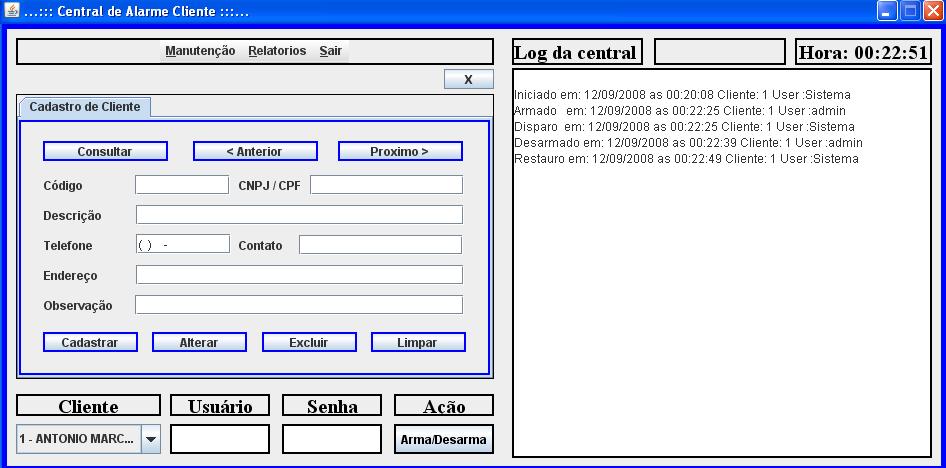The image size is (946, 468).
Task: Click the Consultar button
Action: (105, 151)
